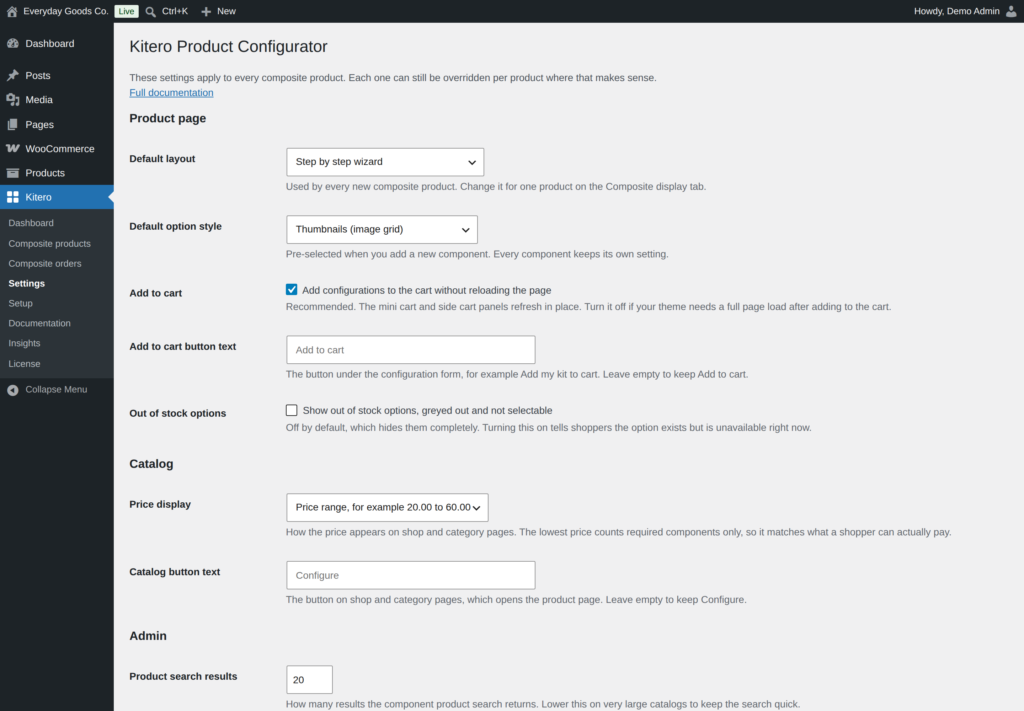1024x711 pixels.
Task: Click the Kitero Product Configurator heading
Action: 229,46
